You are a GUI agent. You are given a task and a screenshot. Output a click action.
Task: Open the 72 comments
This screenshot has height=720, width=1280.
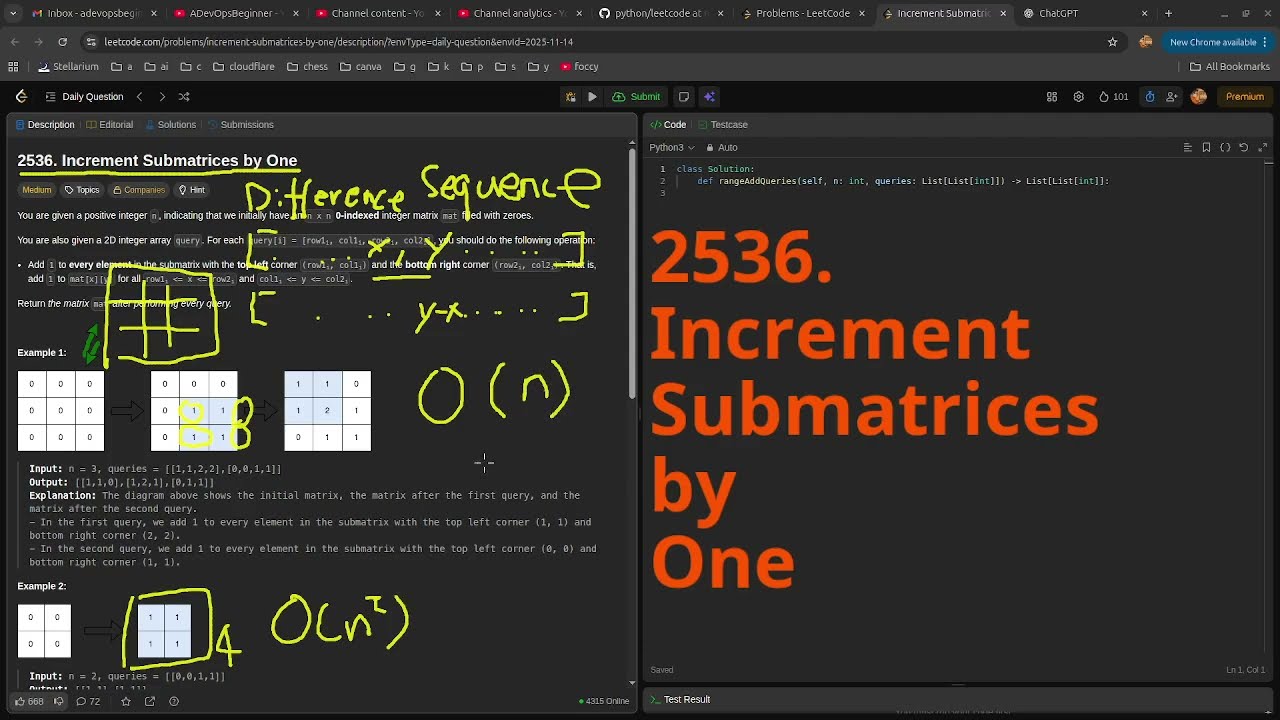(x=89, y=701)
